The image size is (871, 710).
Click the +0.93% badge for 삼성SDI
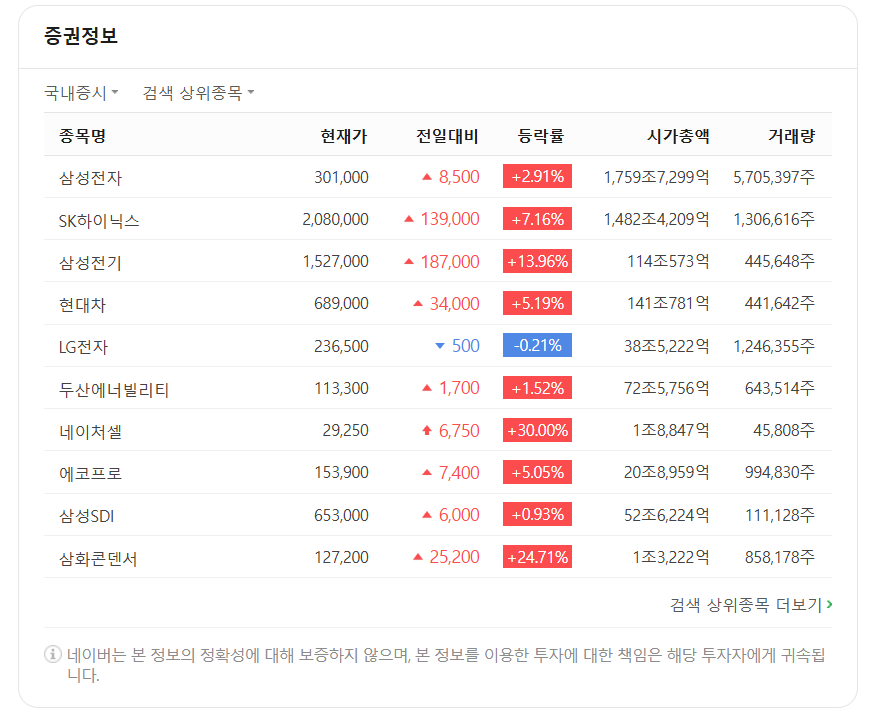(x=537, y=514)
